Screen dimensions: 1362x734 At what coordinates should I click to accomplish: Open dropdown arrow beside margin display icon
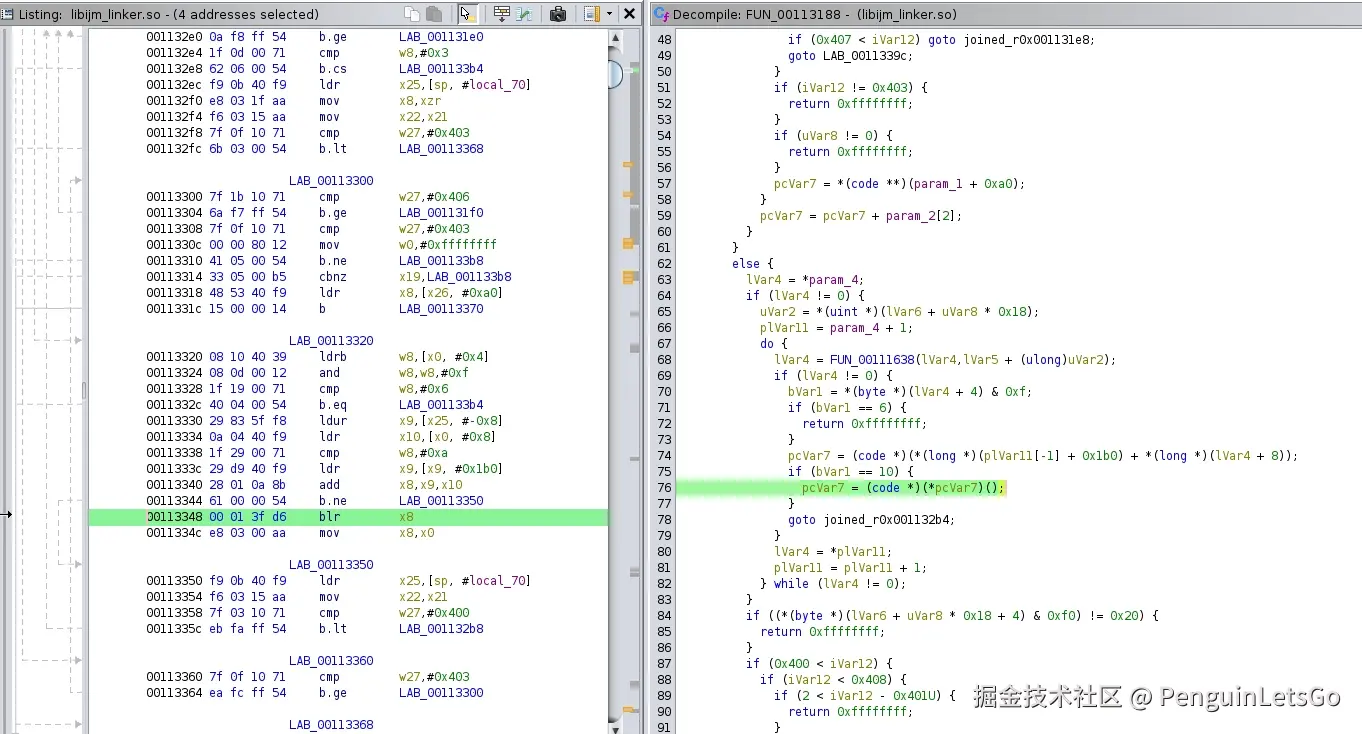[x=608, y=14]
